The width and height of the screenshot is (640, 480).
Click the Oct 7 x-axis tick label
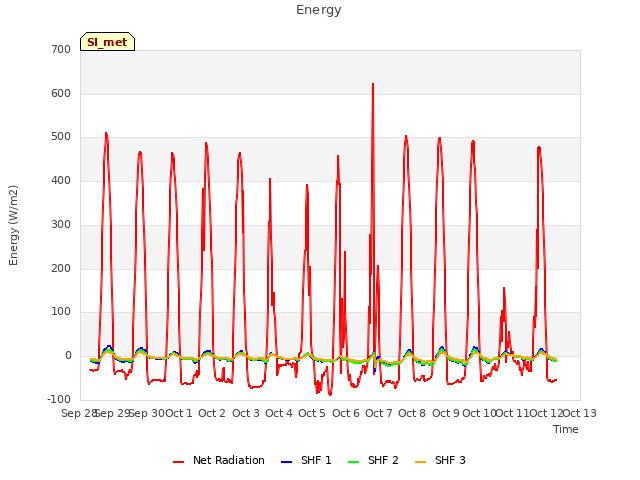(379, 413)
